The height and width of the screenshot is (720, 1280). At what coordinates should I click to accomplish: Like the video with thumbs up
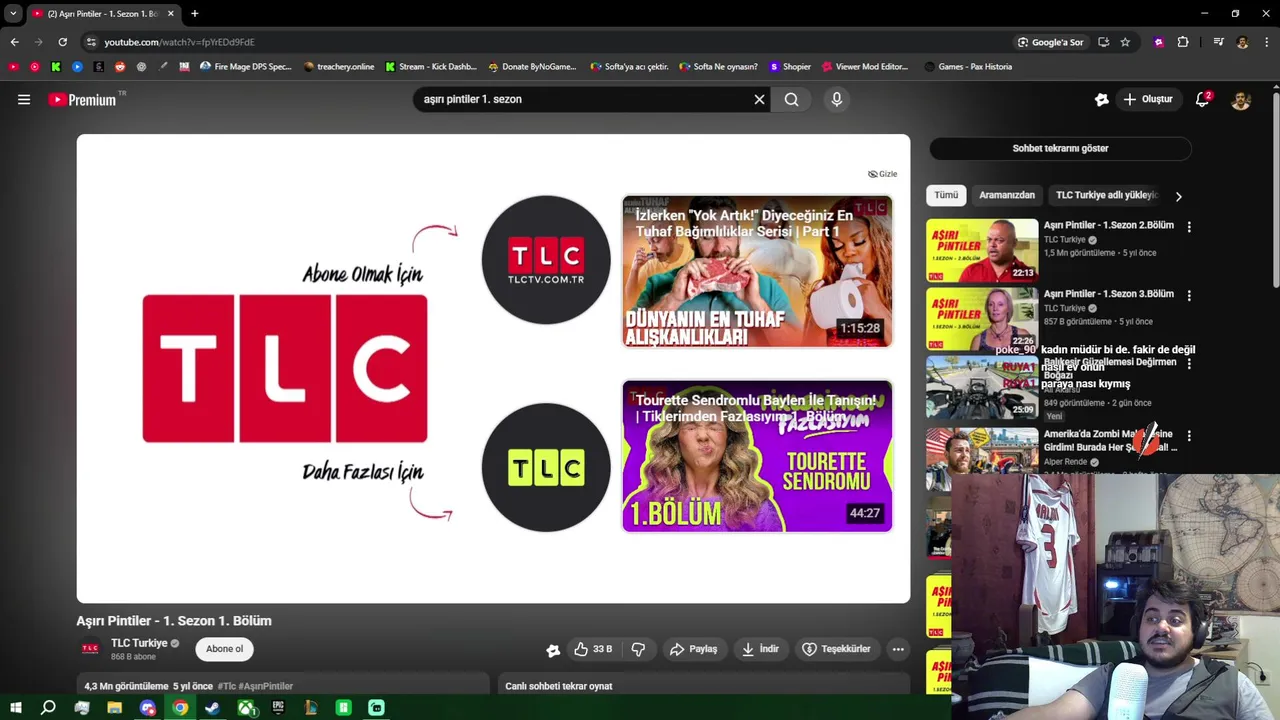click(592, 649)
